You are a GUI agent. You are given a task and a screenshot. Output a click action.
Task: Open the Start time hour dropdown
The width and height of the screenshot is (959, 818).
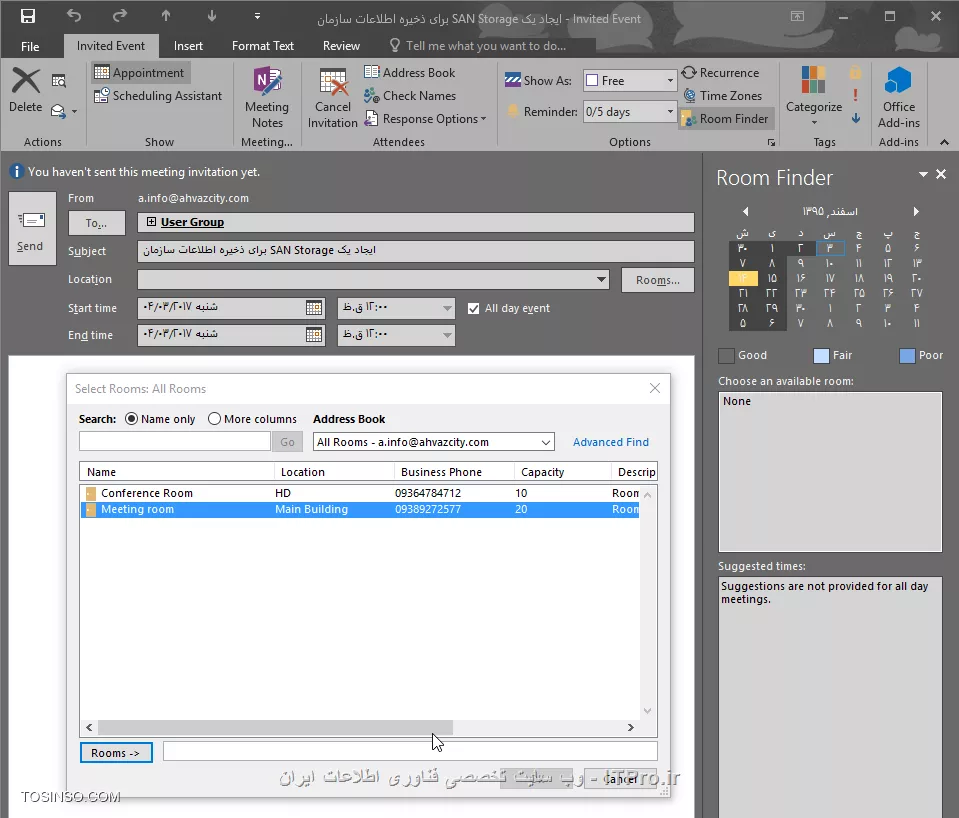coord(447,308)
